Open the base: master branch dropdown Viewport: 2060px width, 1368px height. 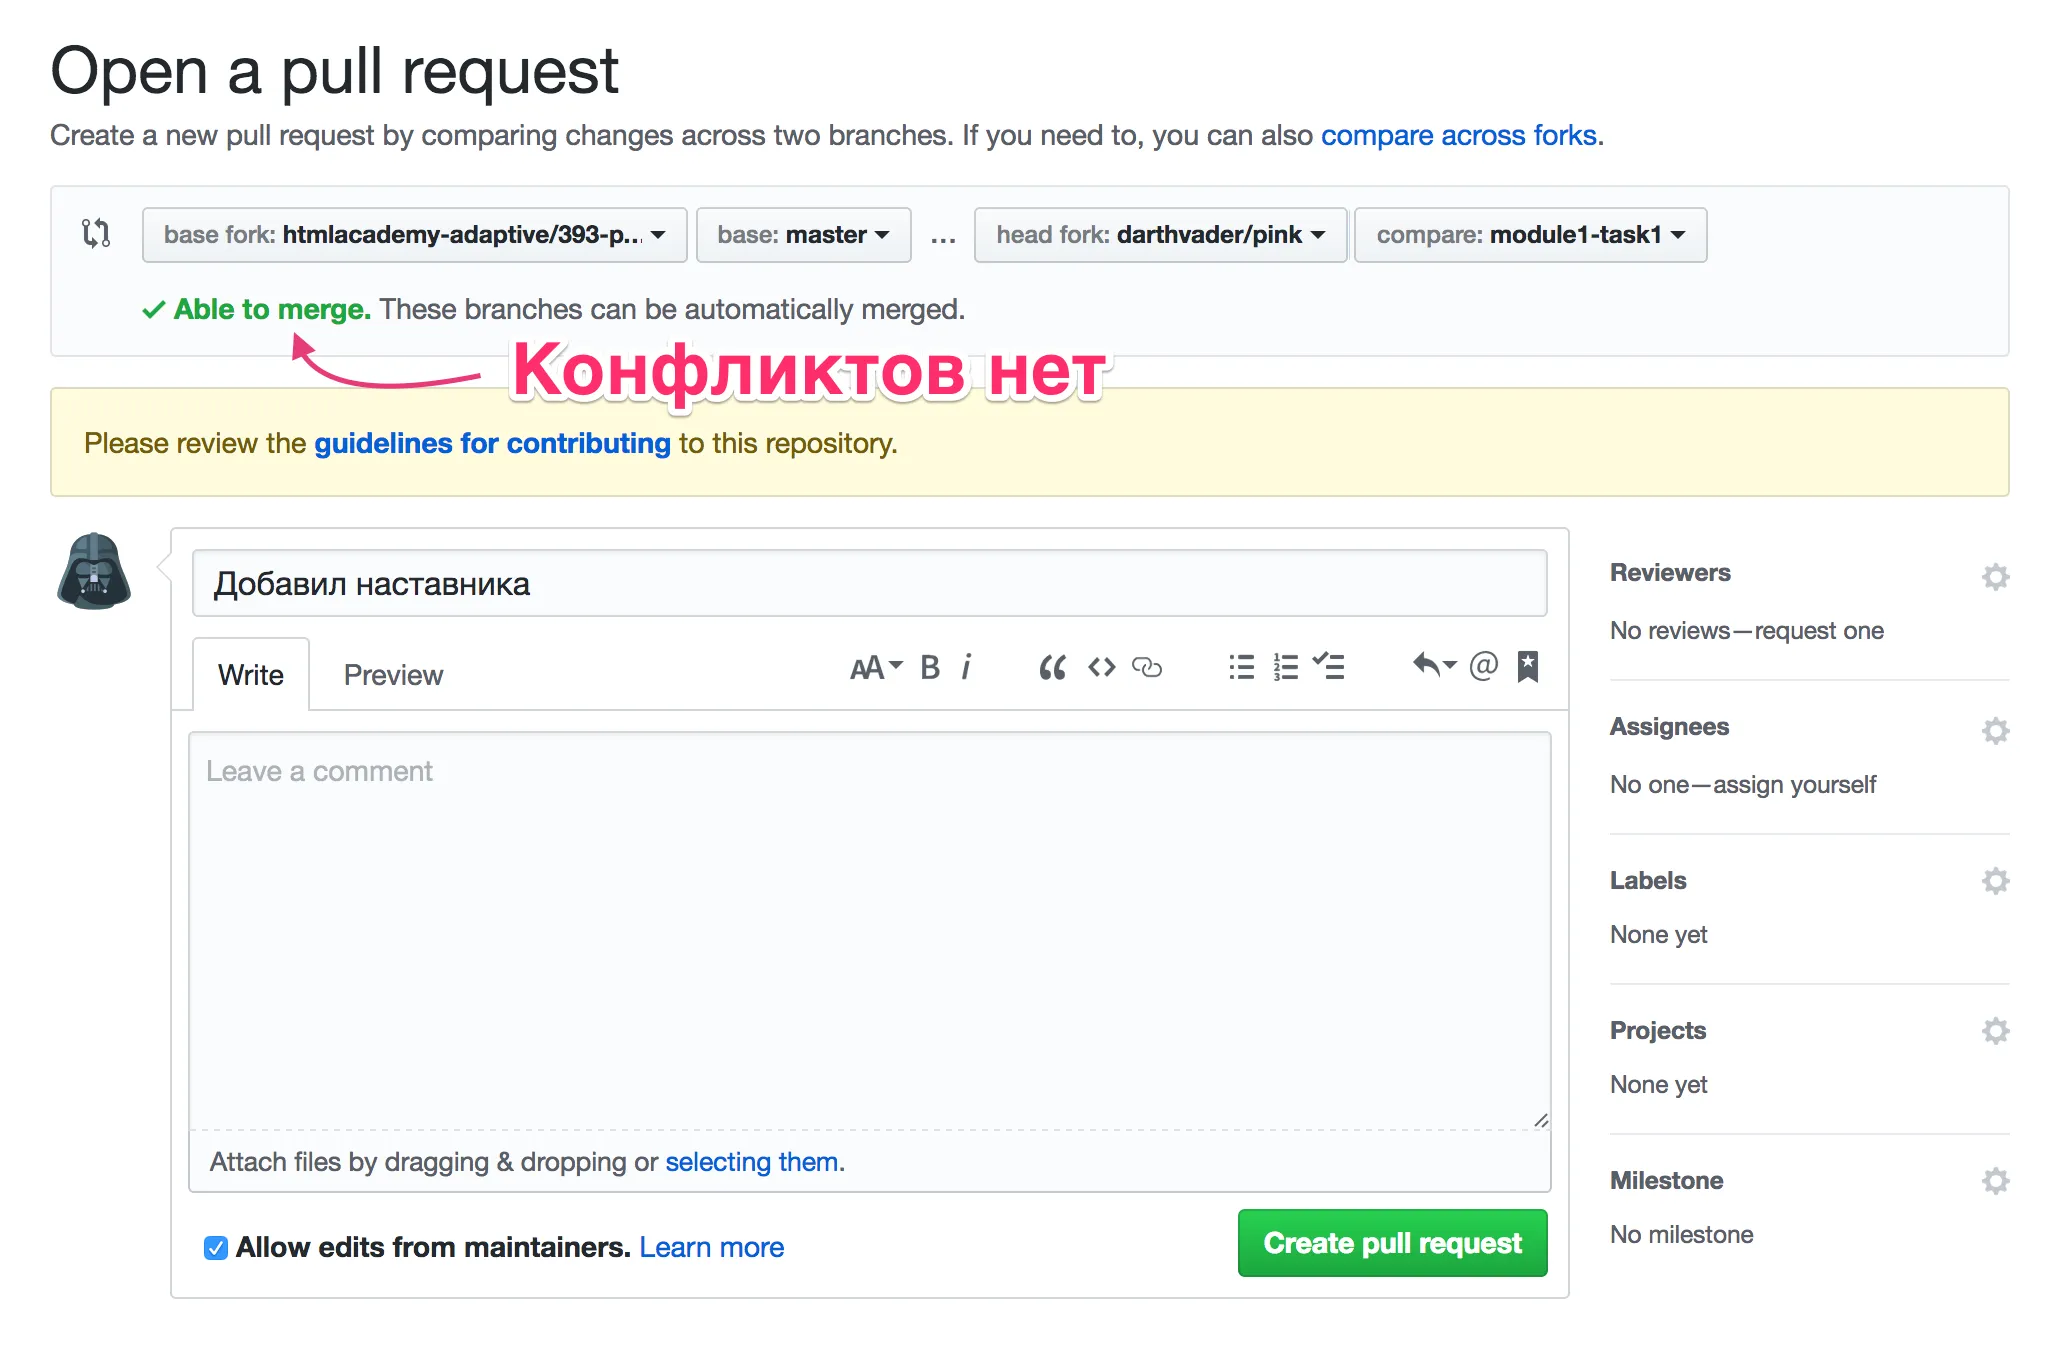coord(802,235)
